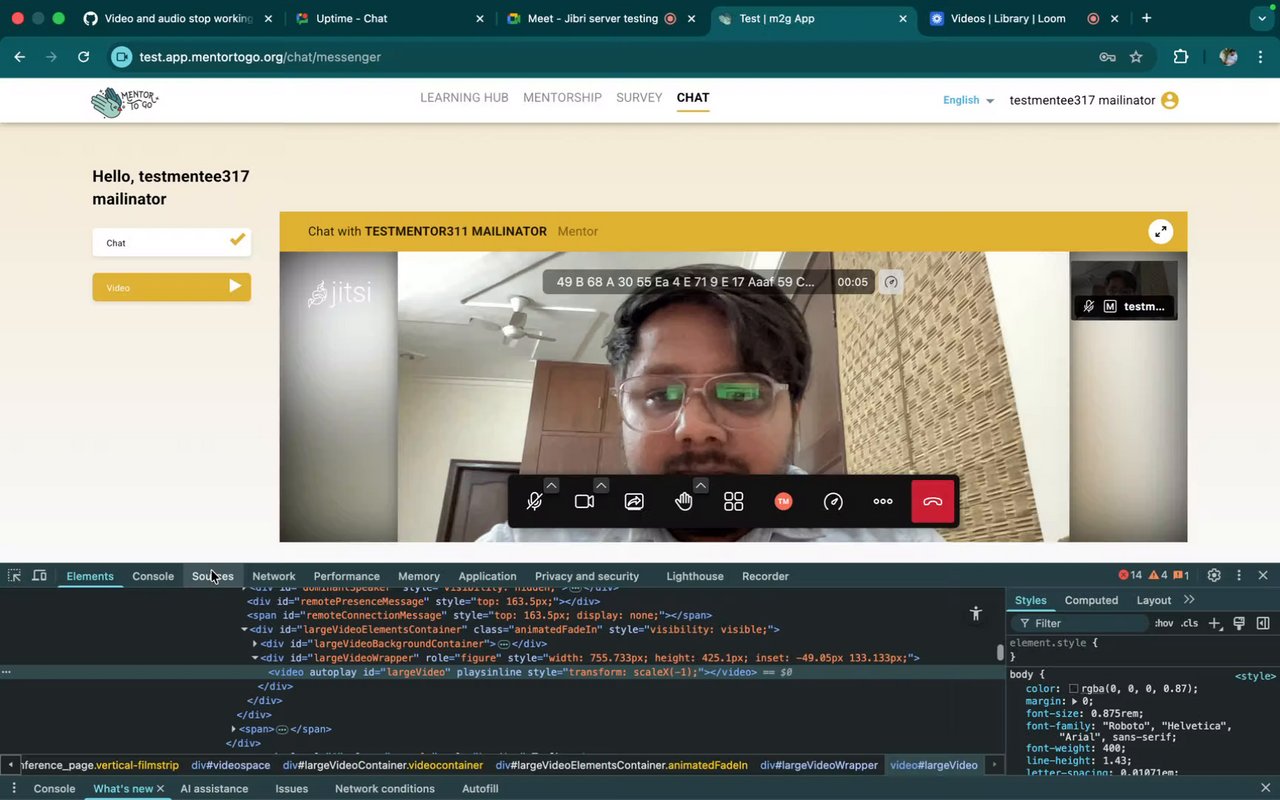Open video options arrow above camera
The height and width of the screenshot is (800, 1280).
point(601,485)
